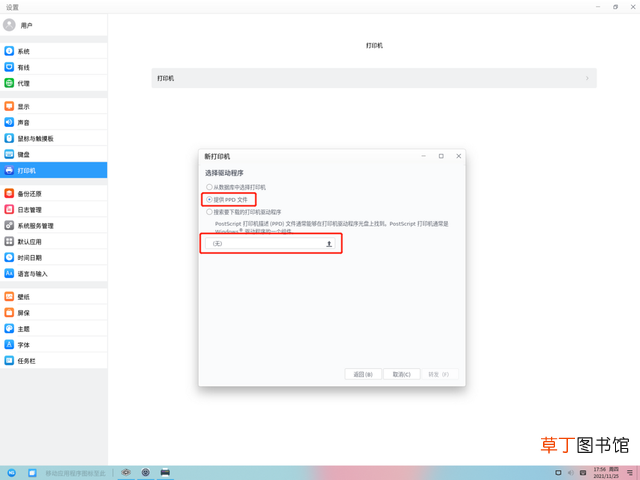Click the volume icon in system tray
The height and width of the screenshot is (480, 640).
[570, 473]
